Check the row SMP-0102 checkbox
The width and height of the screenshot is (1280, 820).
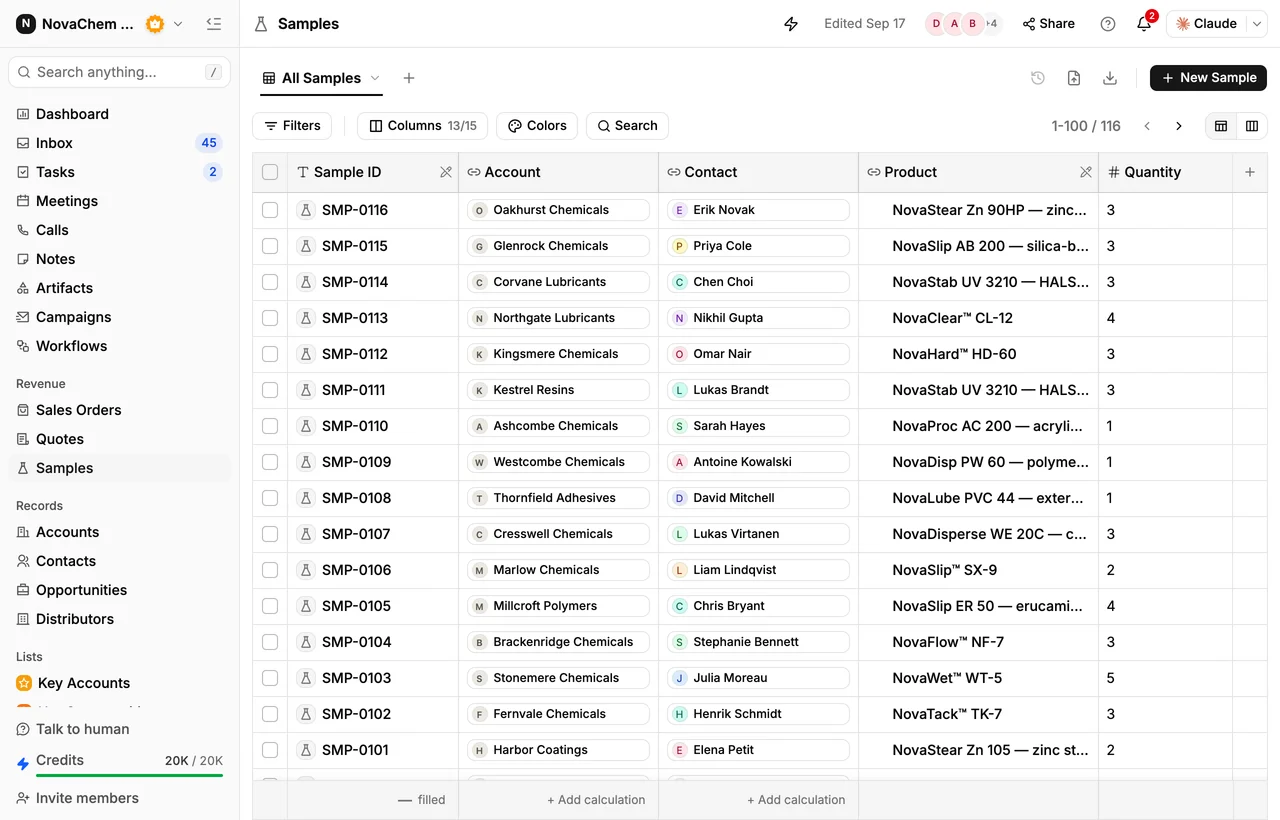[x=270, y=714]
